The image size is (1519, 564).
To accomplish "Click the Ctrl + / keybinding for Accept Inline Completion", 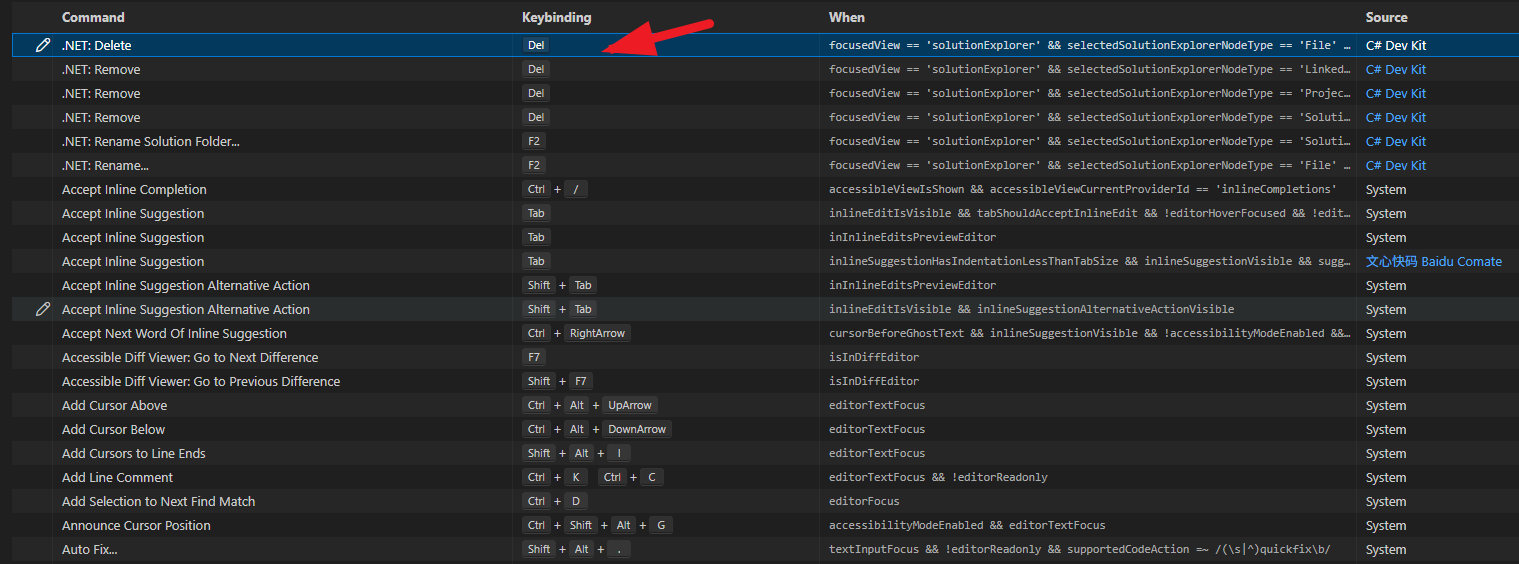I will (556, 189).
